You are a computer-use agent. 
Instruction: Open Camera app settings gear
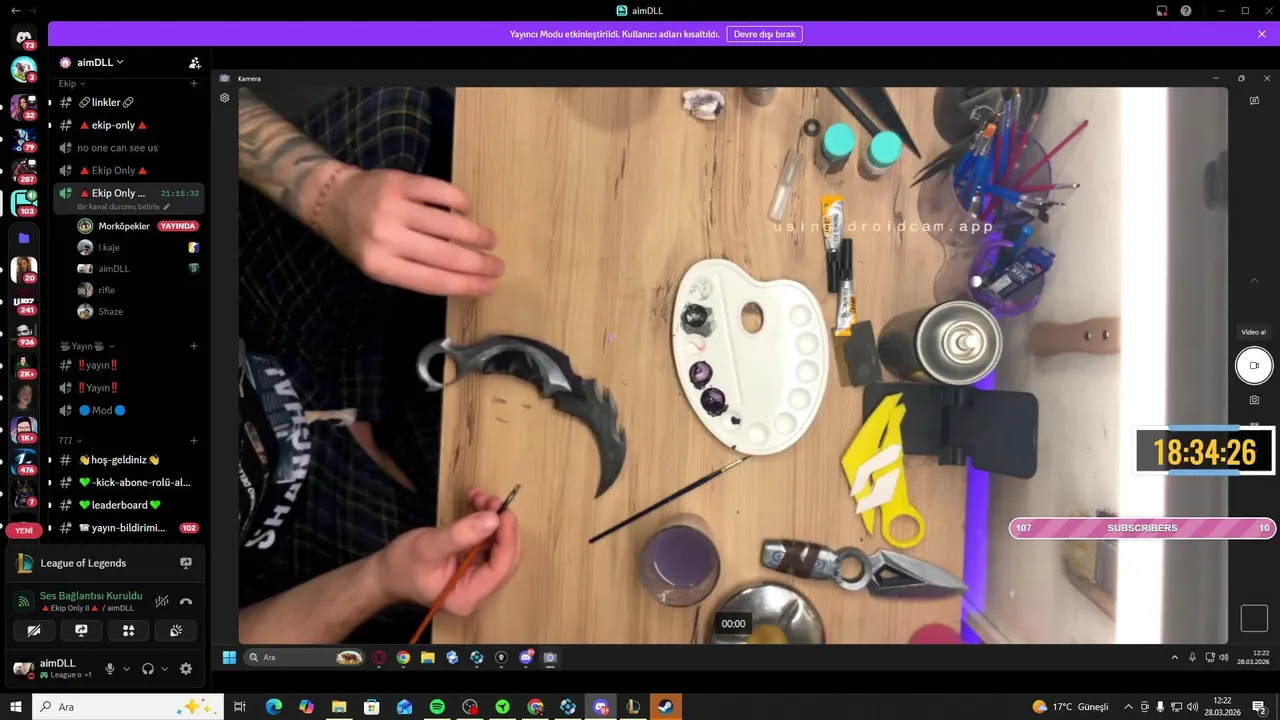(x=225, y=98)
